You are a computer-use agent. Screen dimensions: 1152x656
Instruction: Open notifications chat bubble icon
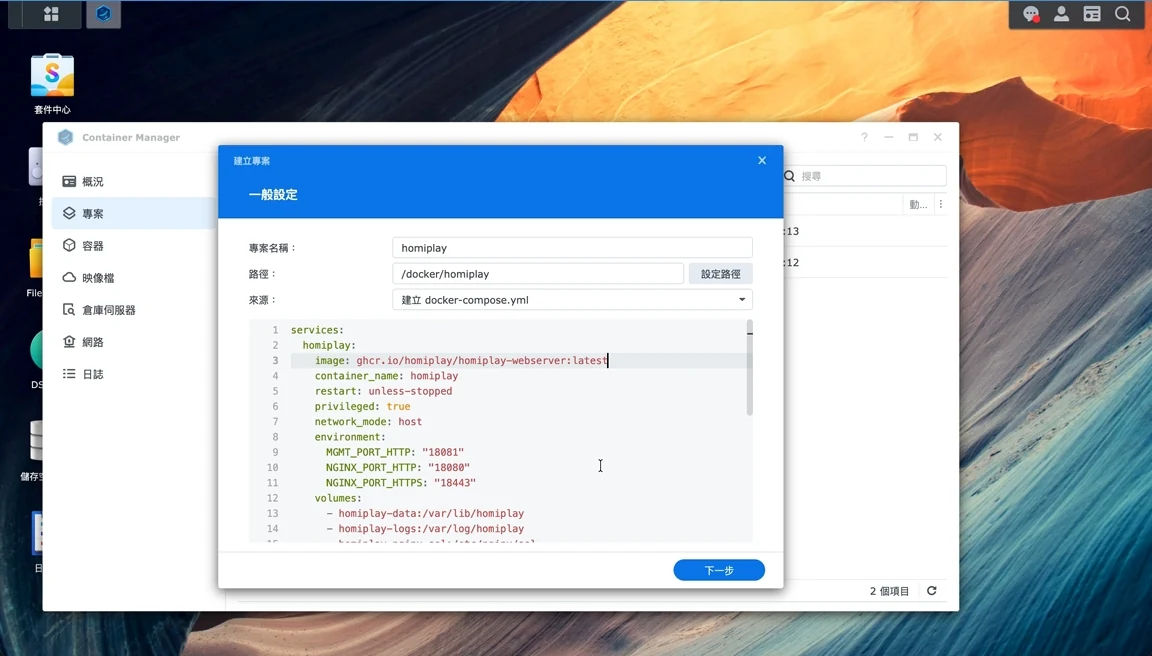point(1031,14)
